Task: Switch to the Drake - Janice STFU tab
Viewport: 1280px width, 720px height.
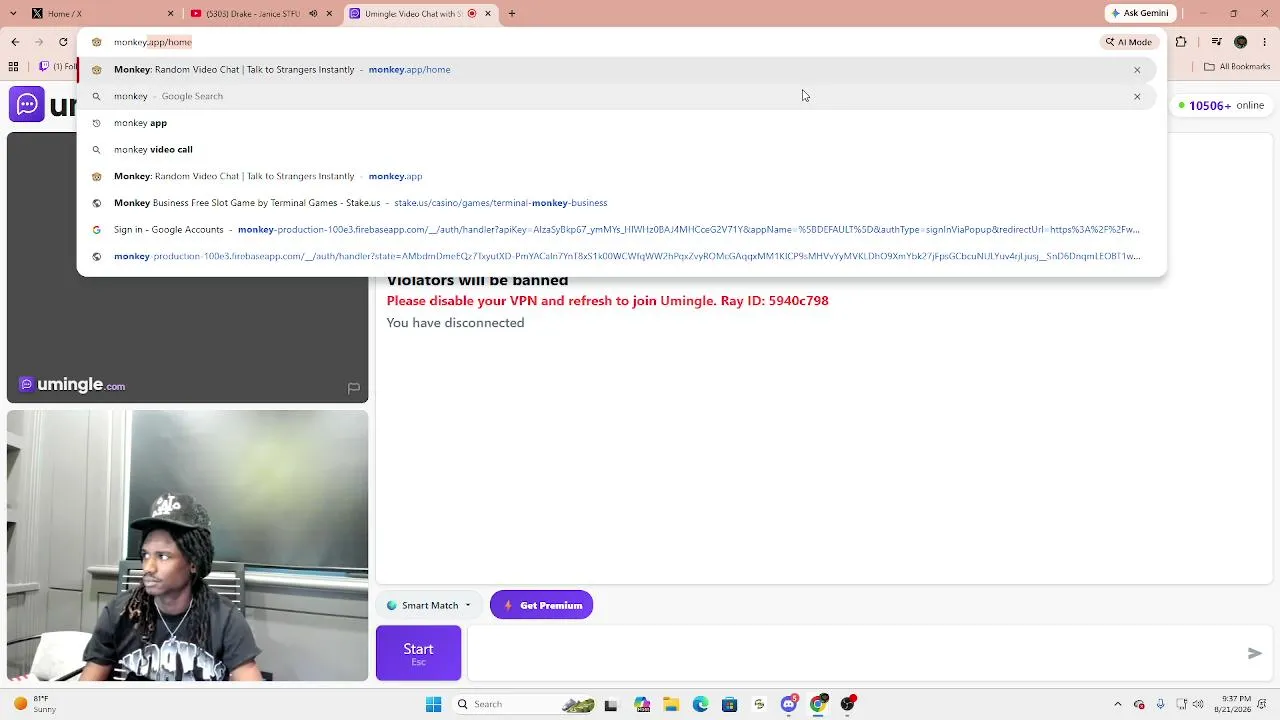Action: 262,14
